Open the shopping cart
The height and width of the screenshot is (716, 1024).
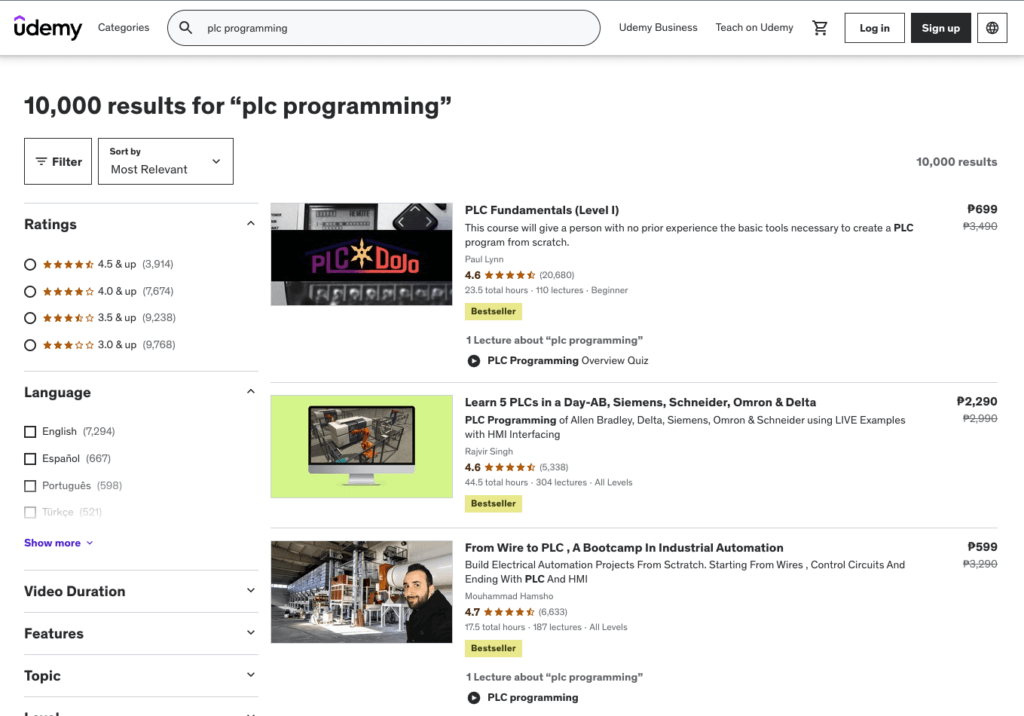[x=820, y=27]
